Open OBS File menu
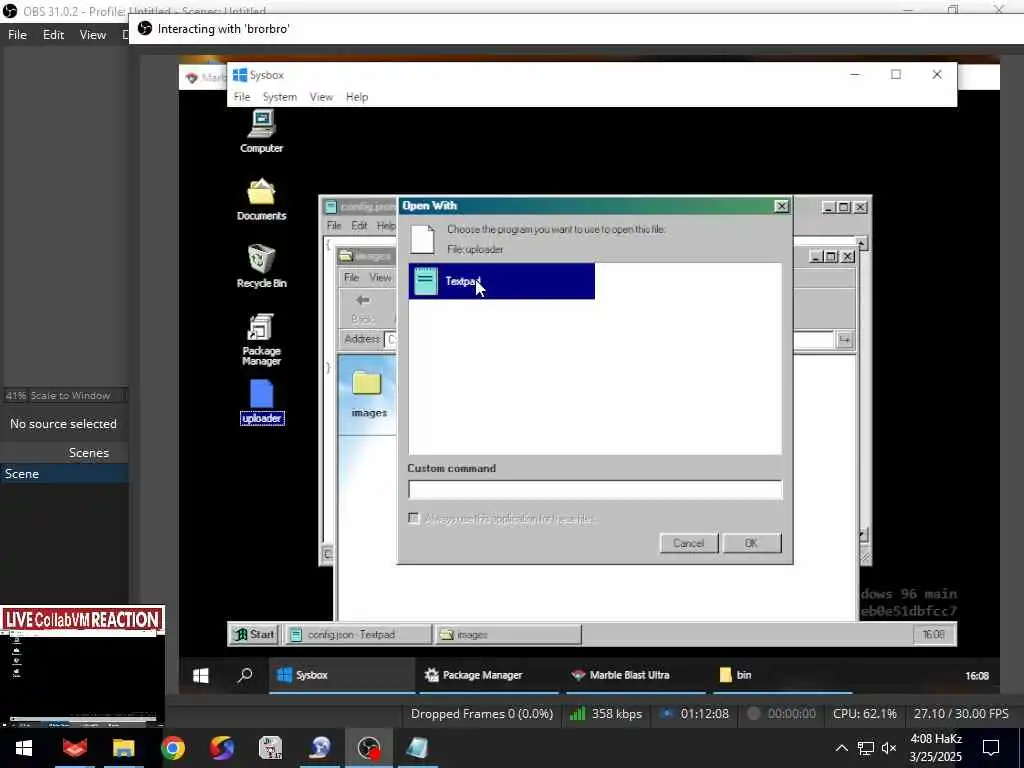 (17, 35)
